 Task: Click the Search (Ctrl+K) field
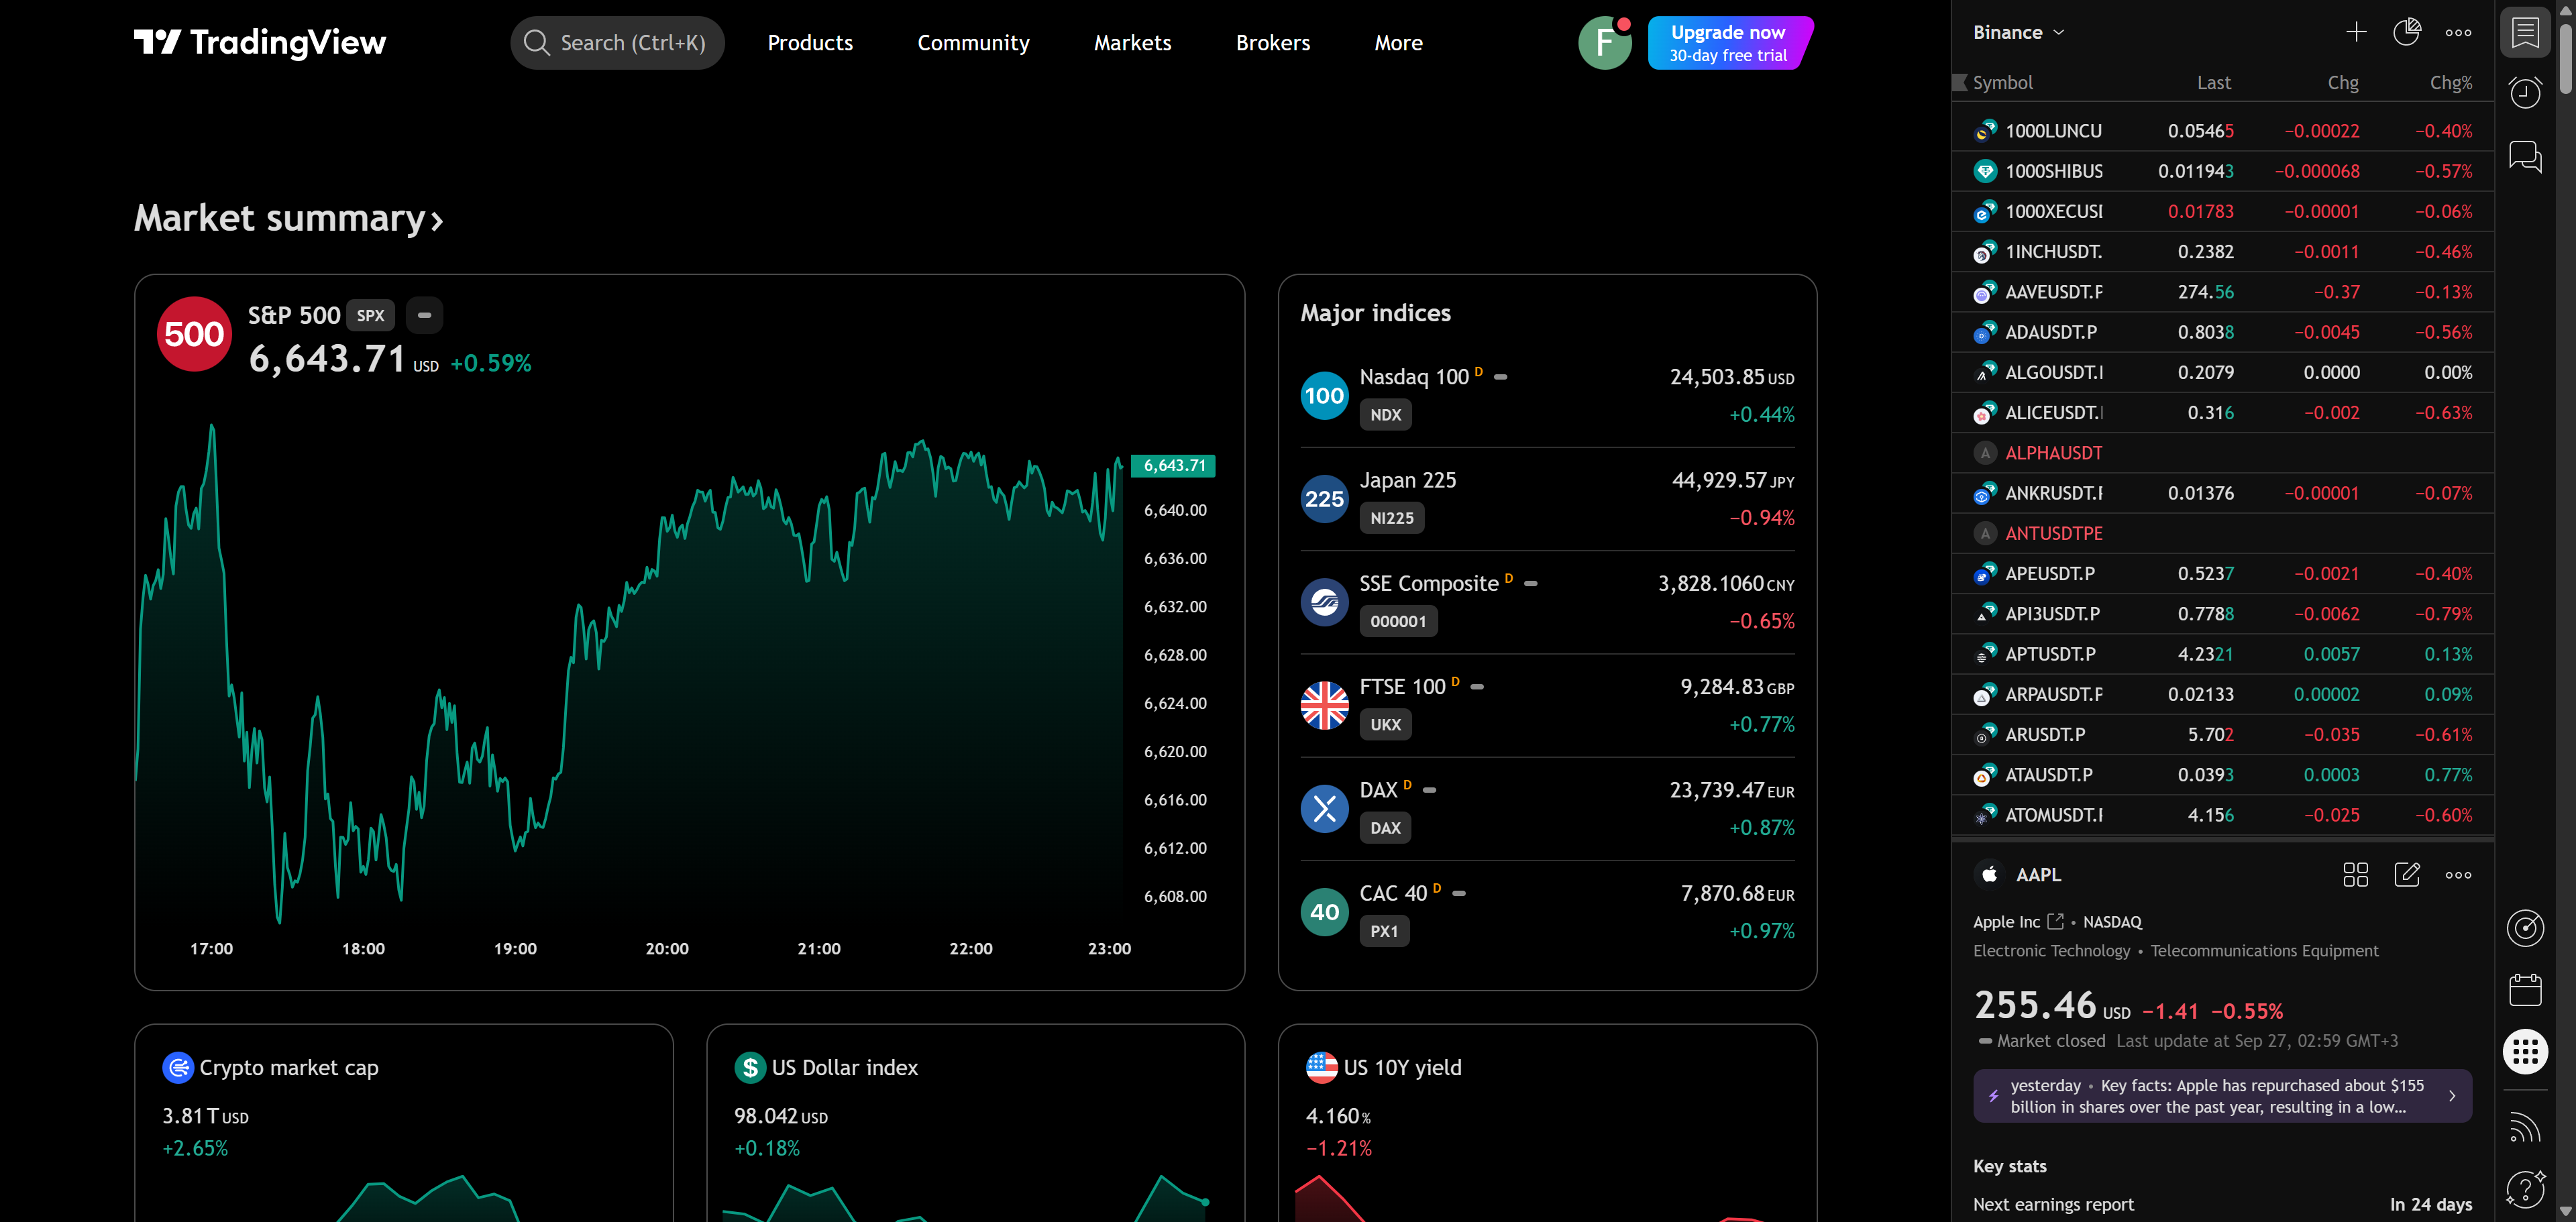pos(618,43)
